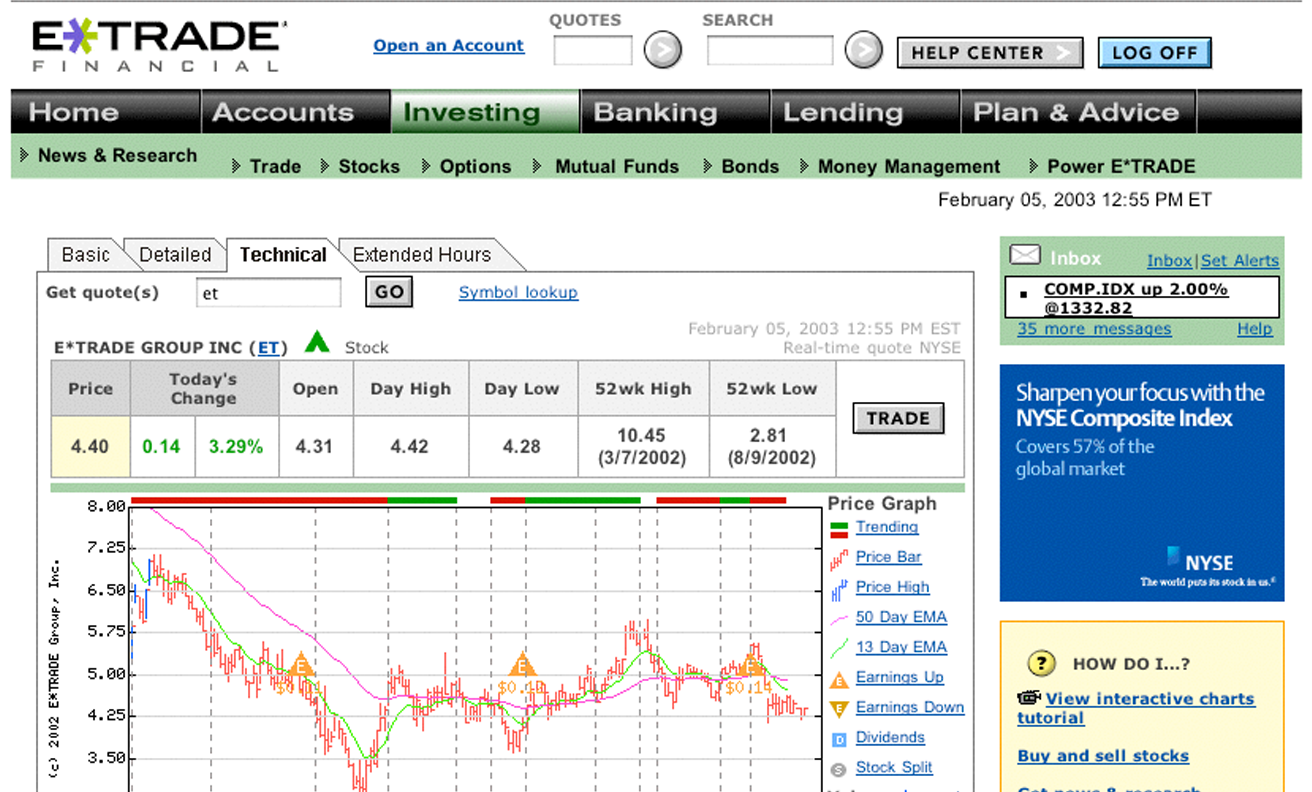This screenshot has height=792, width=1312.
Task: Click the NYSE logo in the ad
Action: pos(1200,560)
